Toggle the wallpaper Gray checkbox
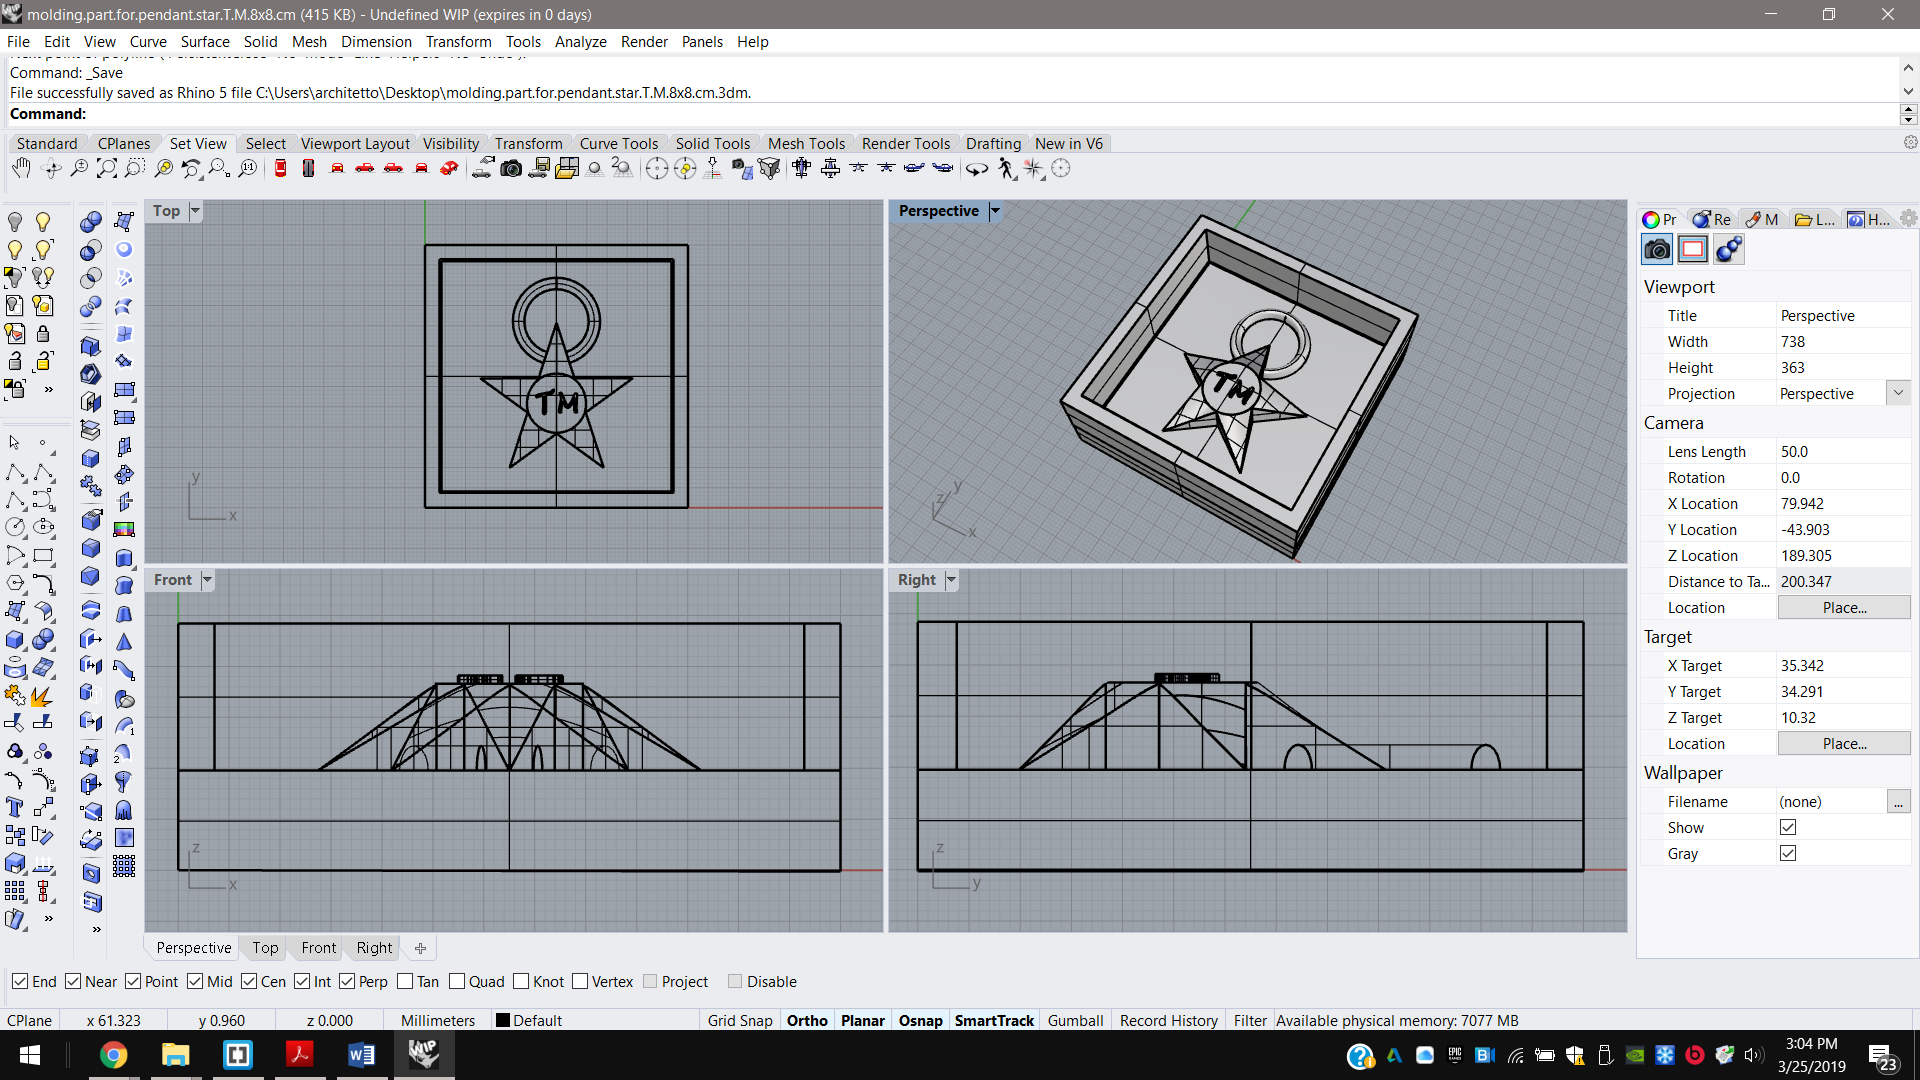1920x1080 pixels. pyautogui.click(x=1788, y=853)
